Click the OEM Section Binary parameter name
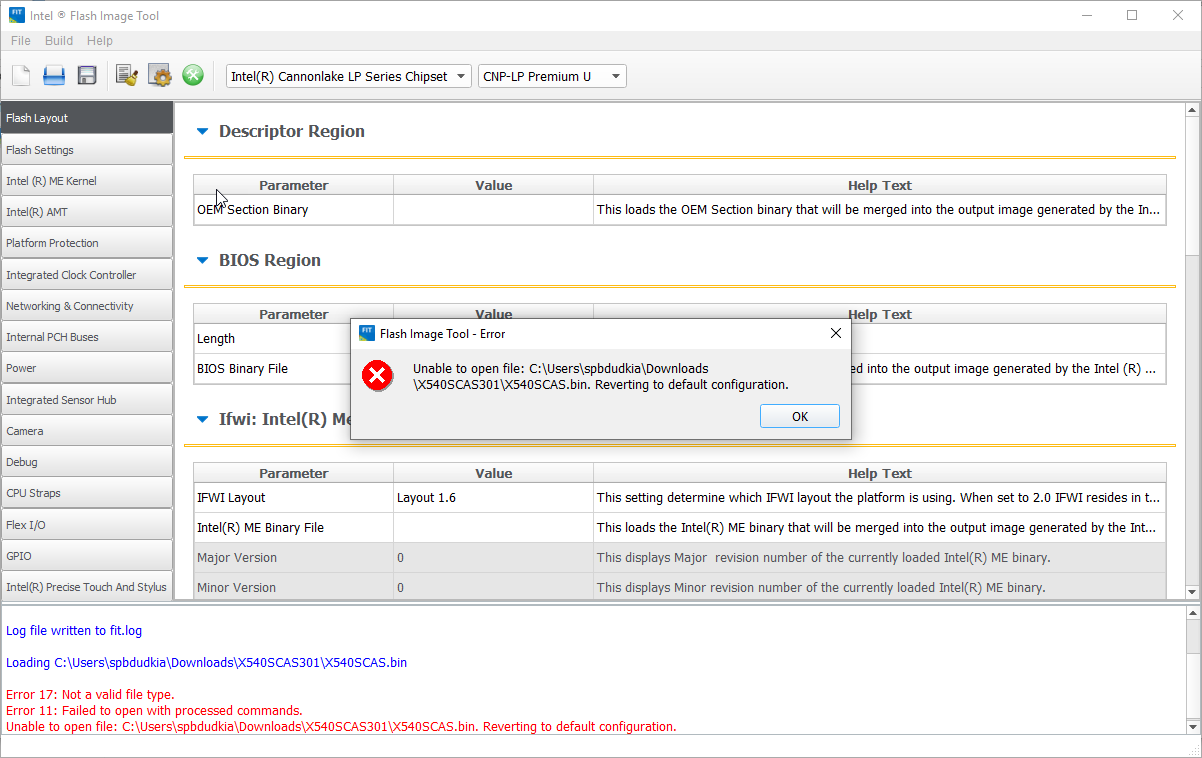 coord(253,210)
